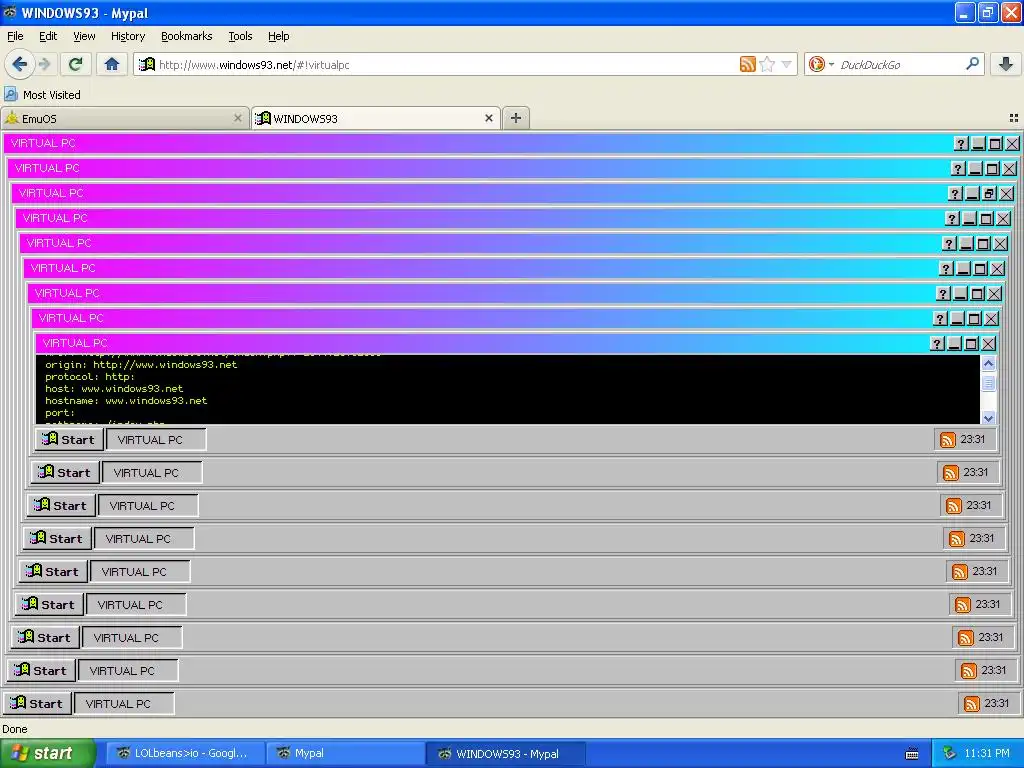Viewport: 1024px width, 768px height.
Task: Switch to the EmuOS tab
Action: 125,118
